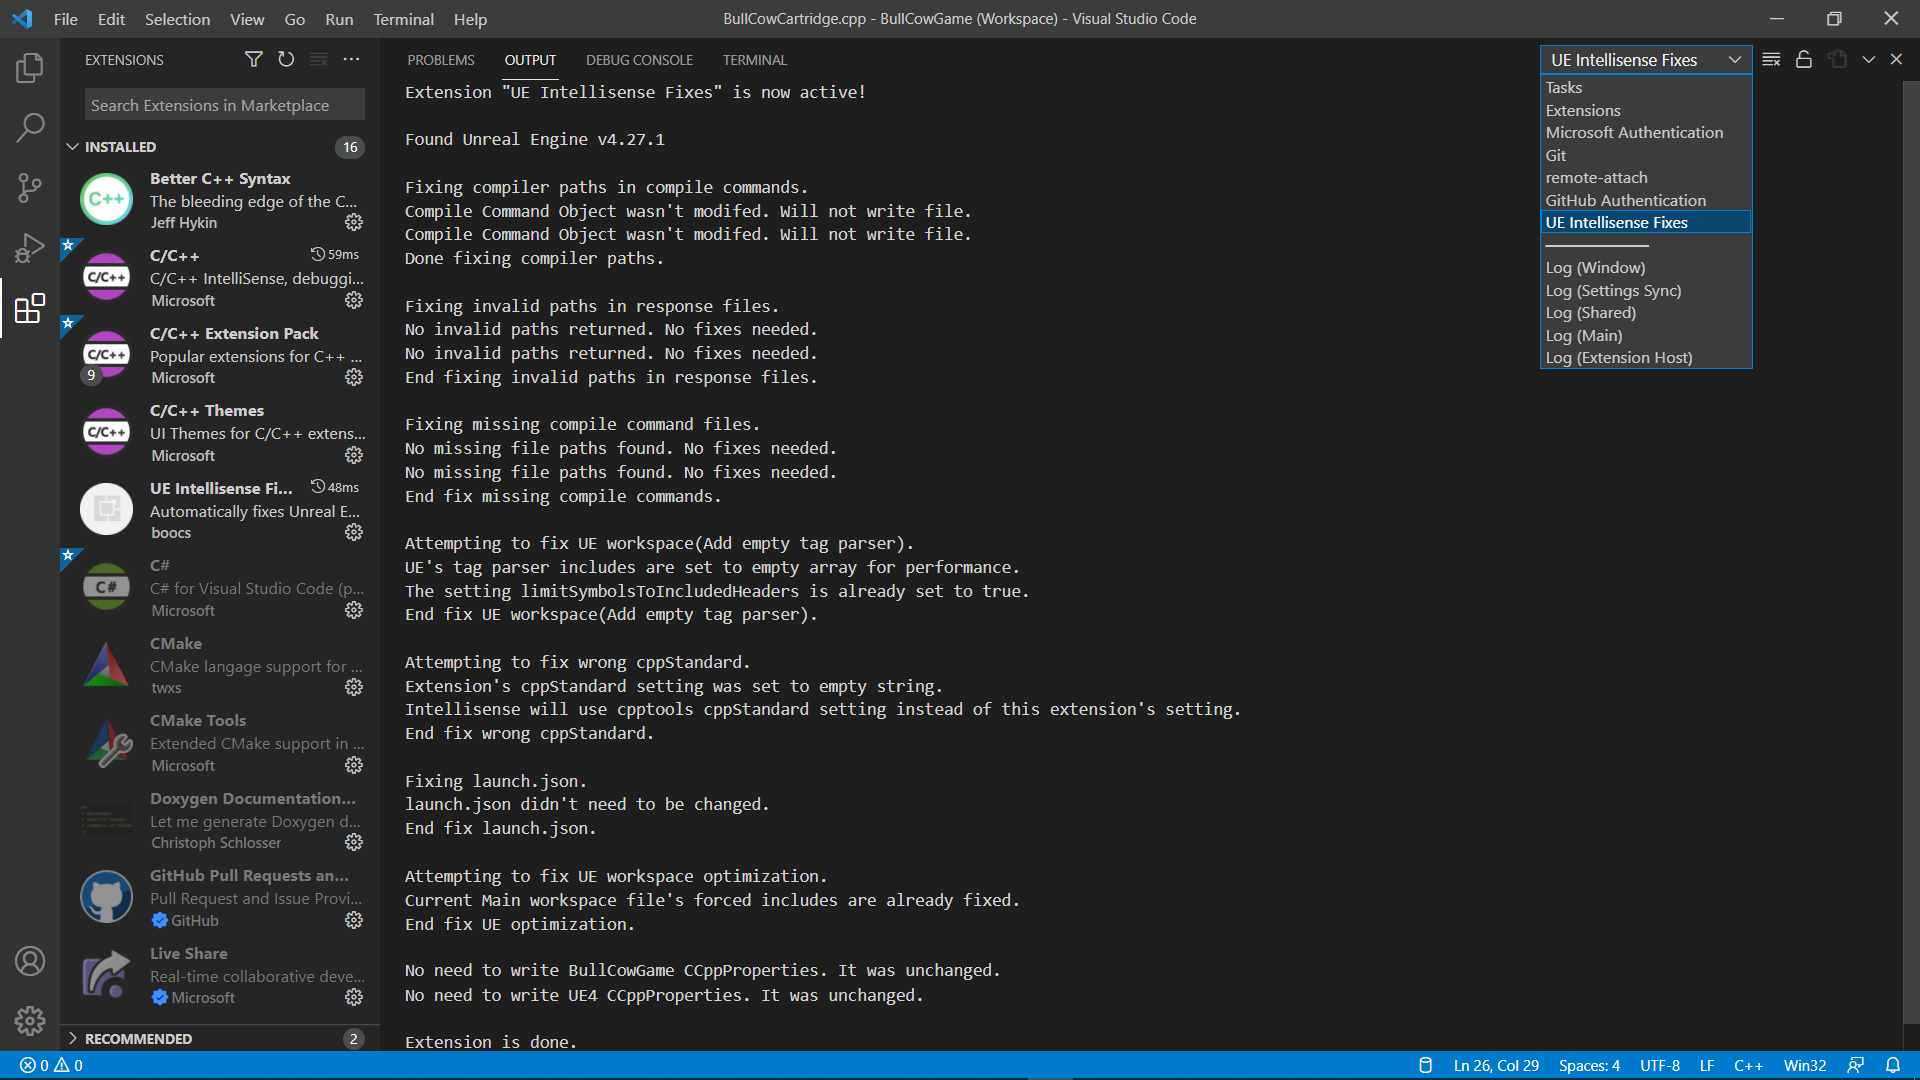Open manage gear for UE Intellisense Fixes

pos(354,533)
